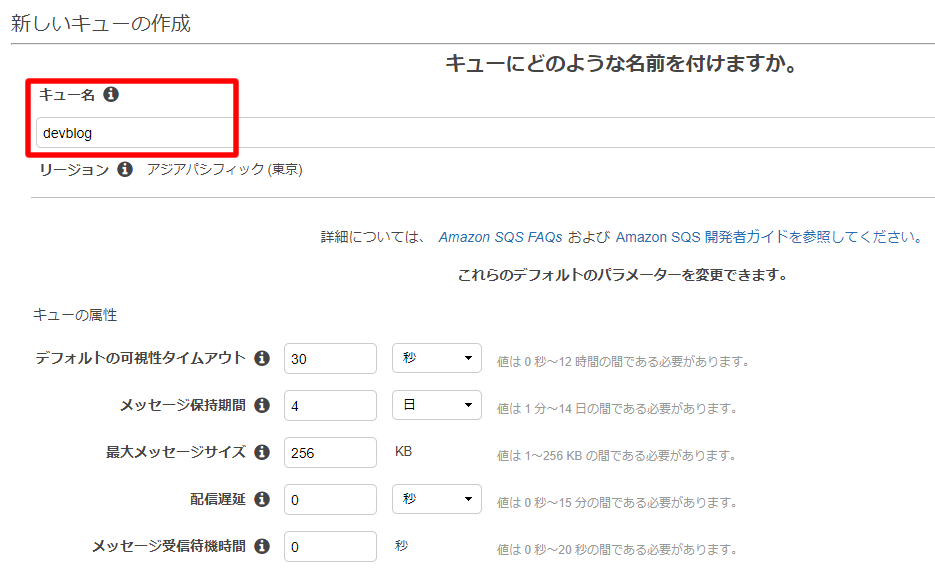Open info icon for デフォルトの可視性タイムアウト

(262, 358)
